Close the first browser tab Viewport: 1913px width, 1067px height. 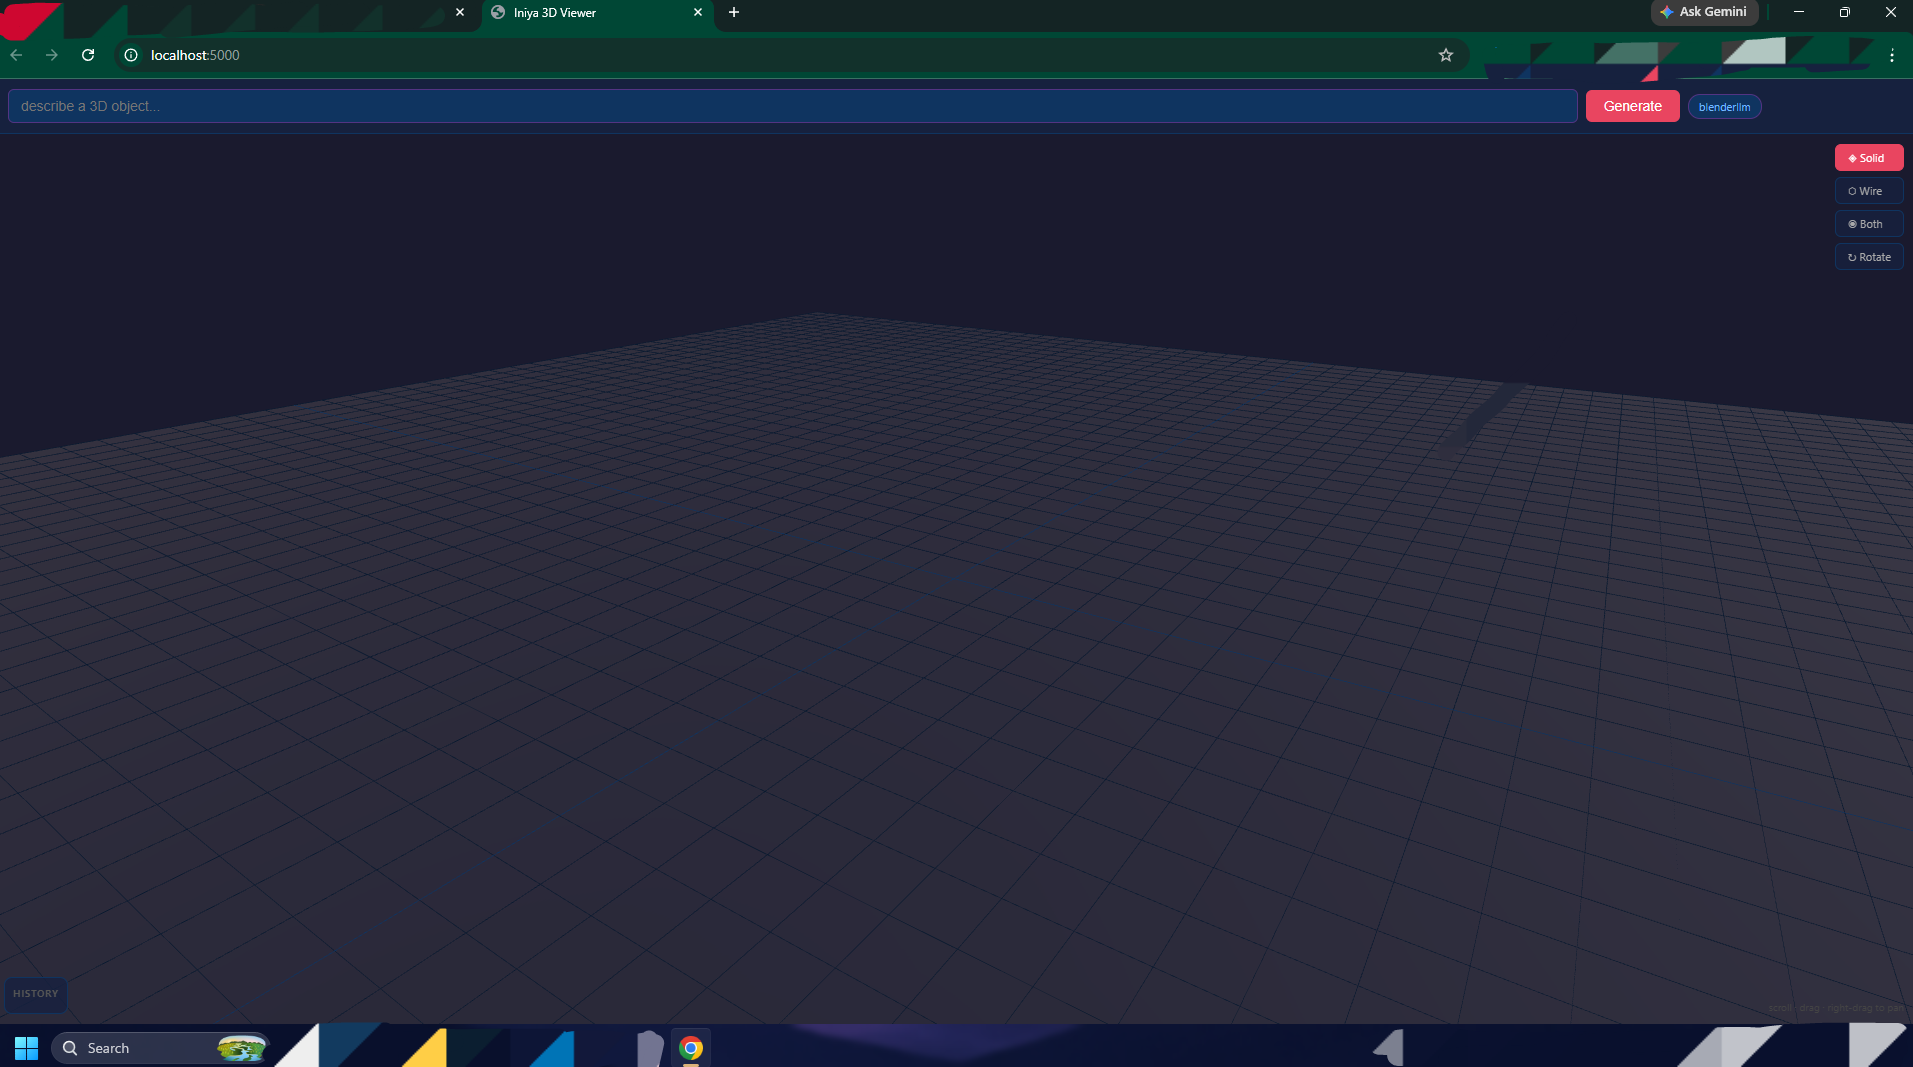[x=460, y=12]
